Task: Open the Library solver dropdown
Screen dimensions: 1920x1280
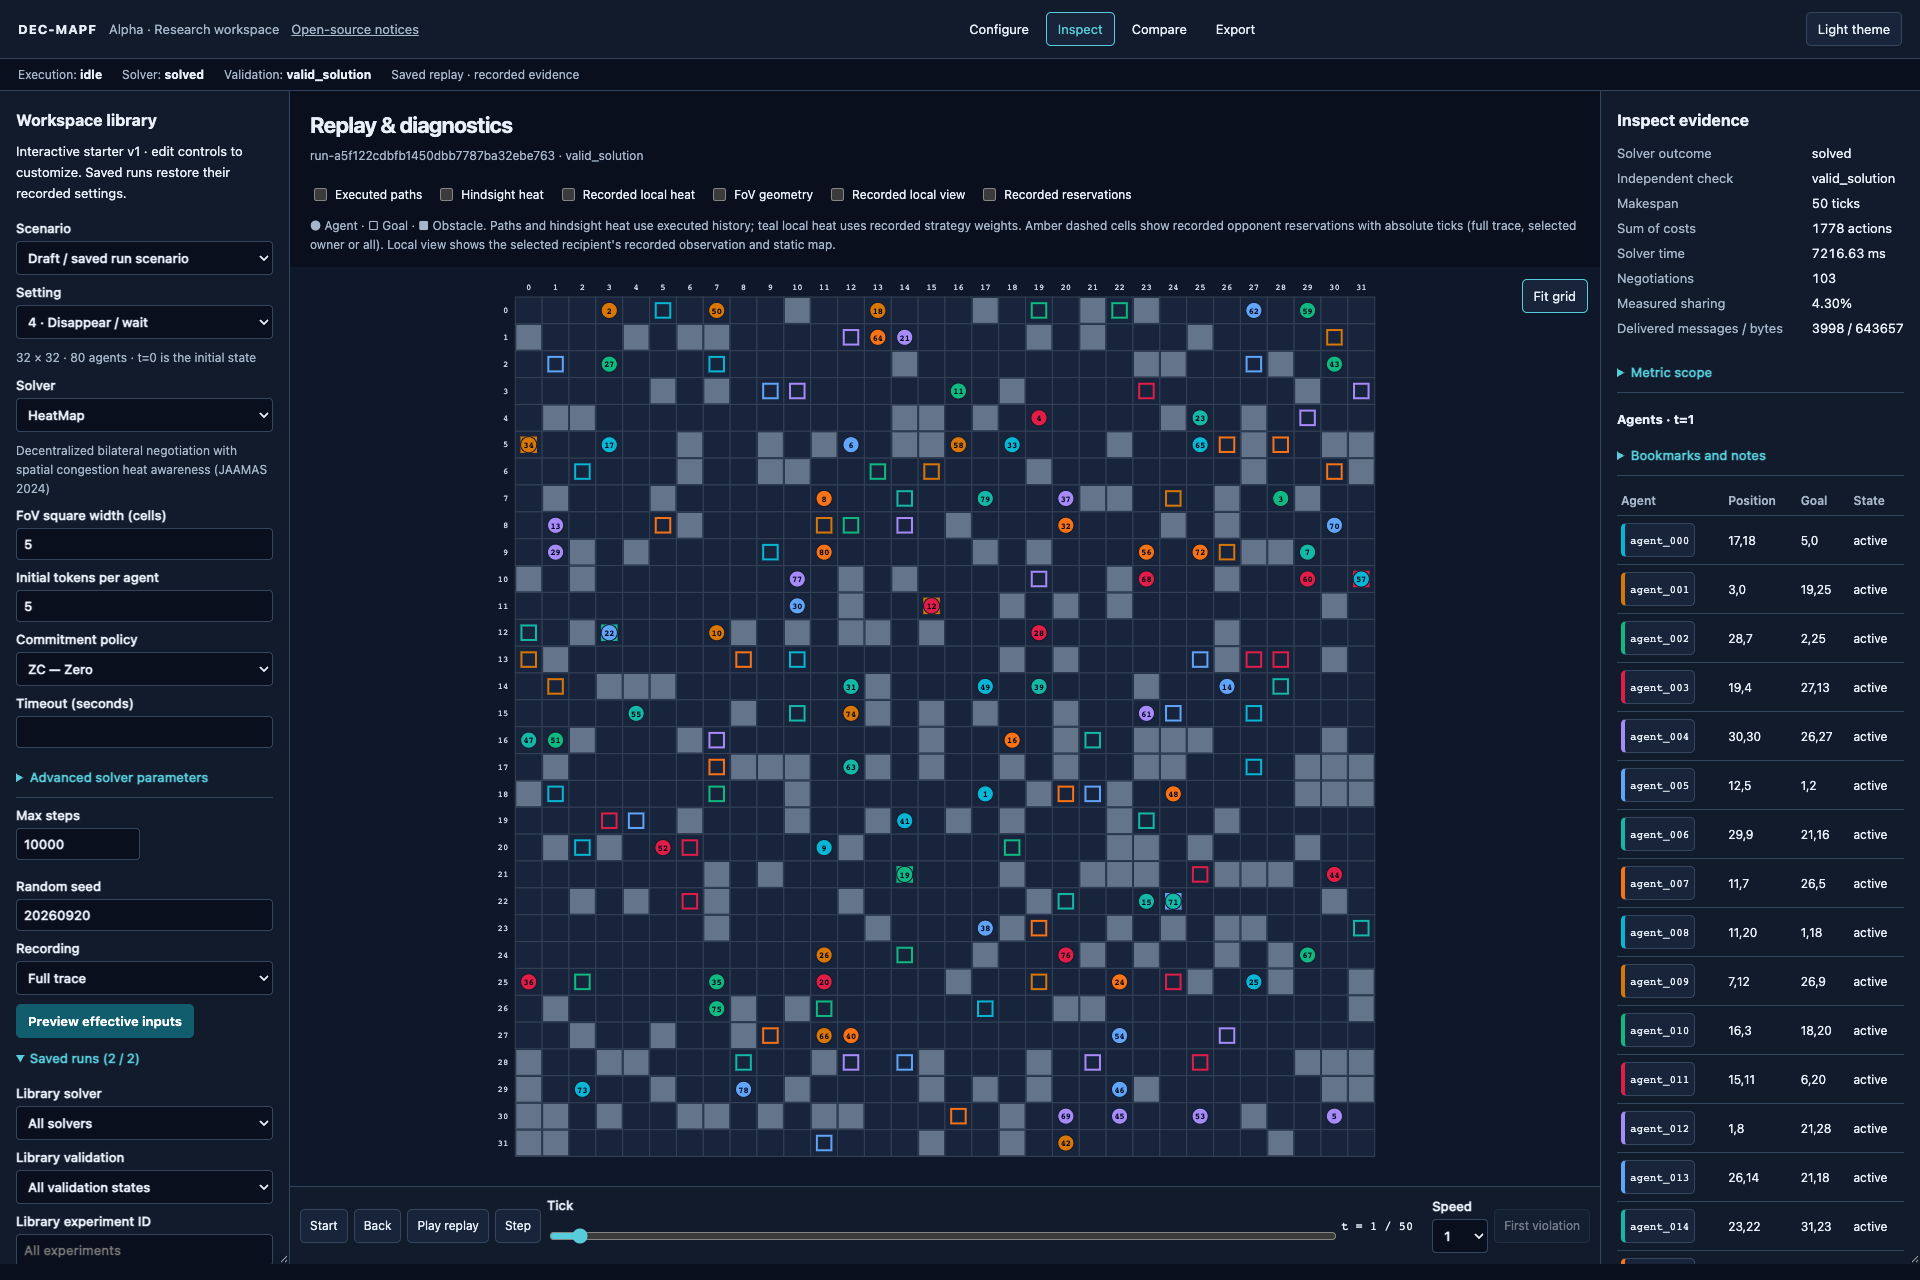Action: (144, 1123)
